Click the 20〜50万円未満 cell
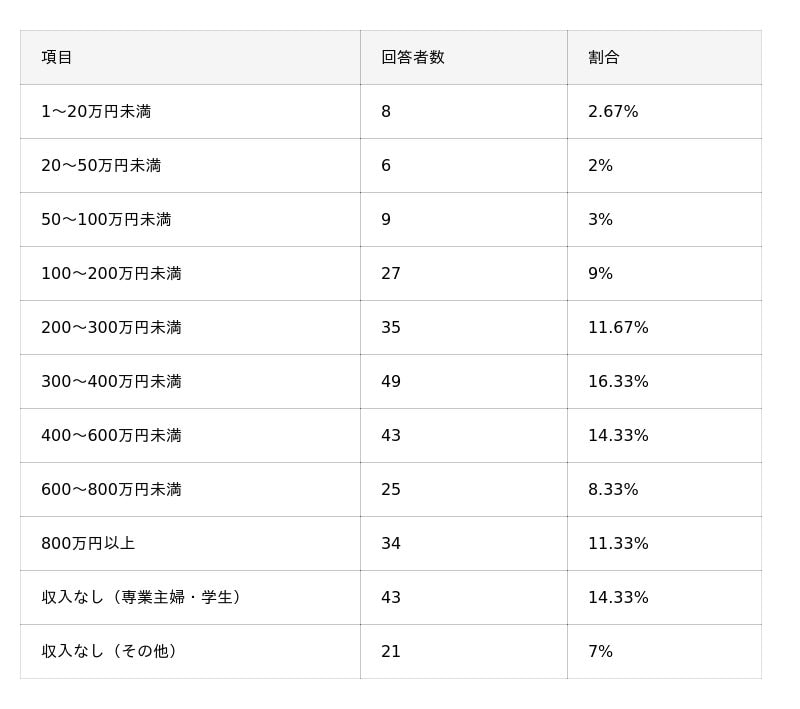This screenshot has height=709, width=800. [101, 165]
